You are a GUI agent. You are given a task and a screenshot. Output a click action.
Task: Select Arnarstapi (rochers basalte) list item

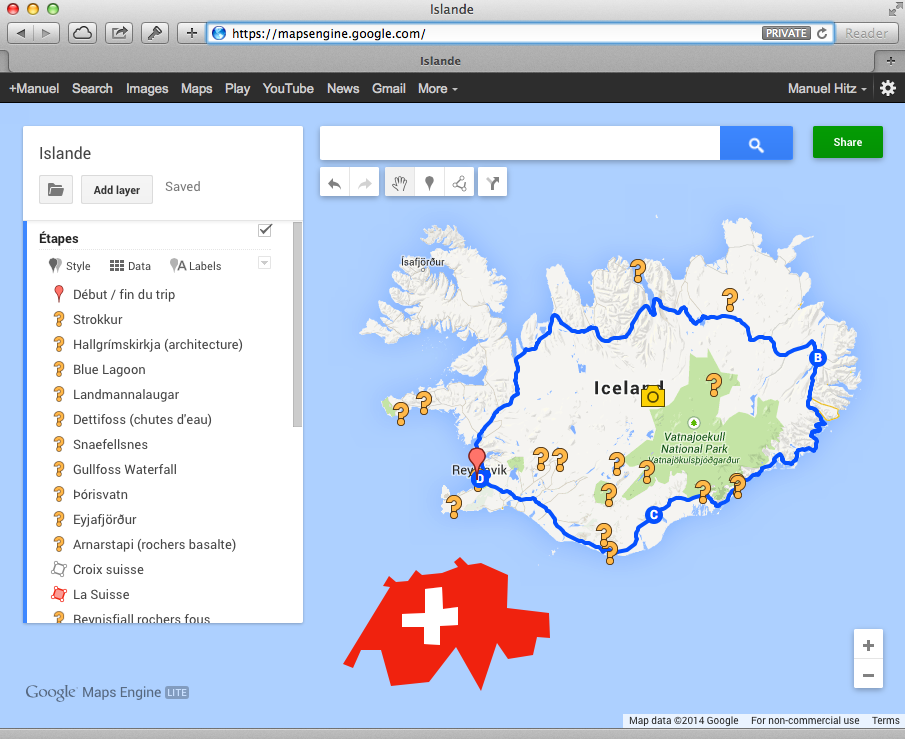tap(154, 544)
